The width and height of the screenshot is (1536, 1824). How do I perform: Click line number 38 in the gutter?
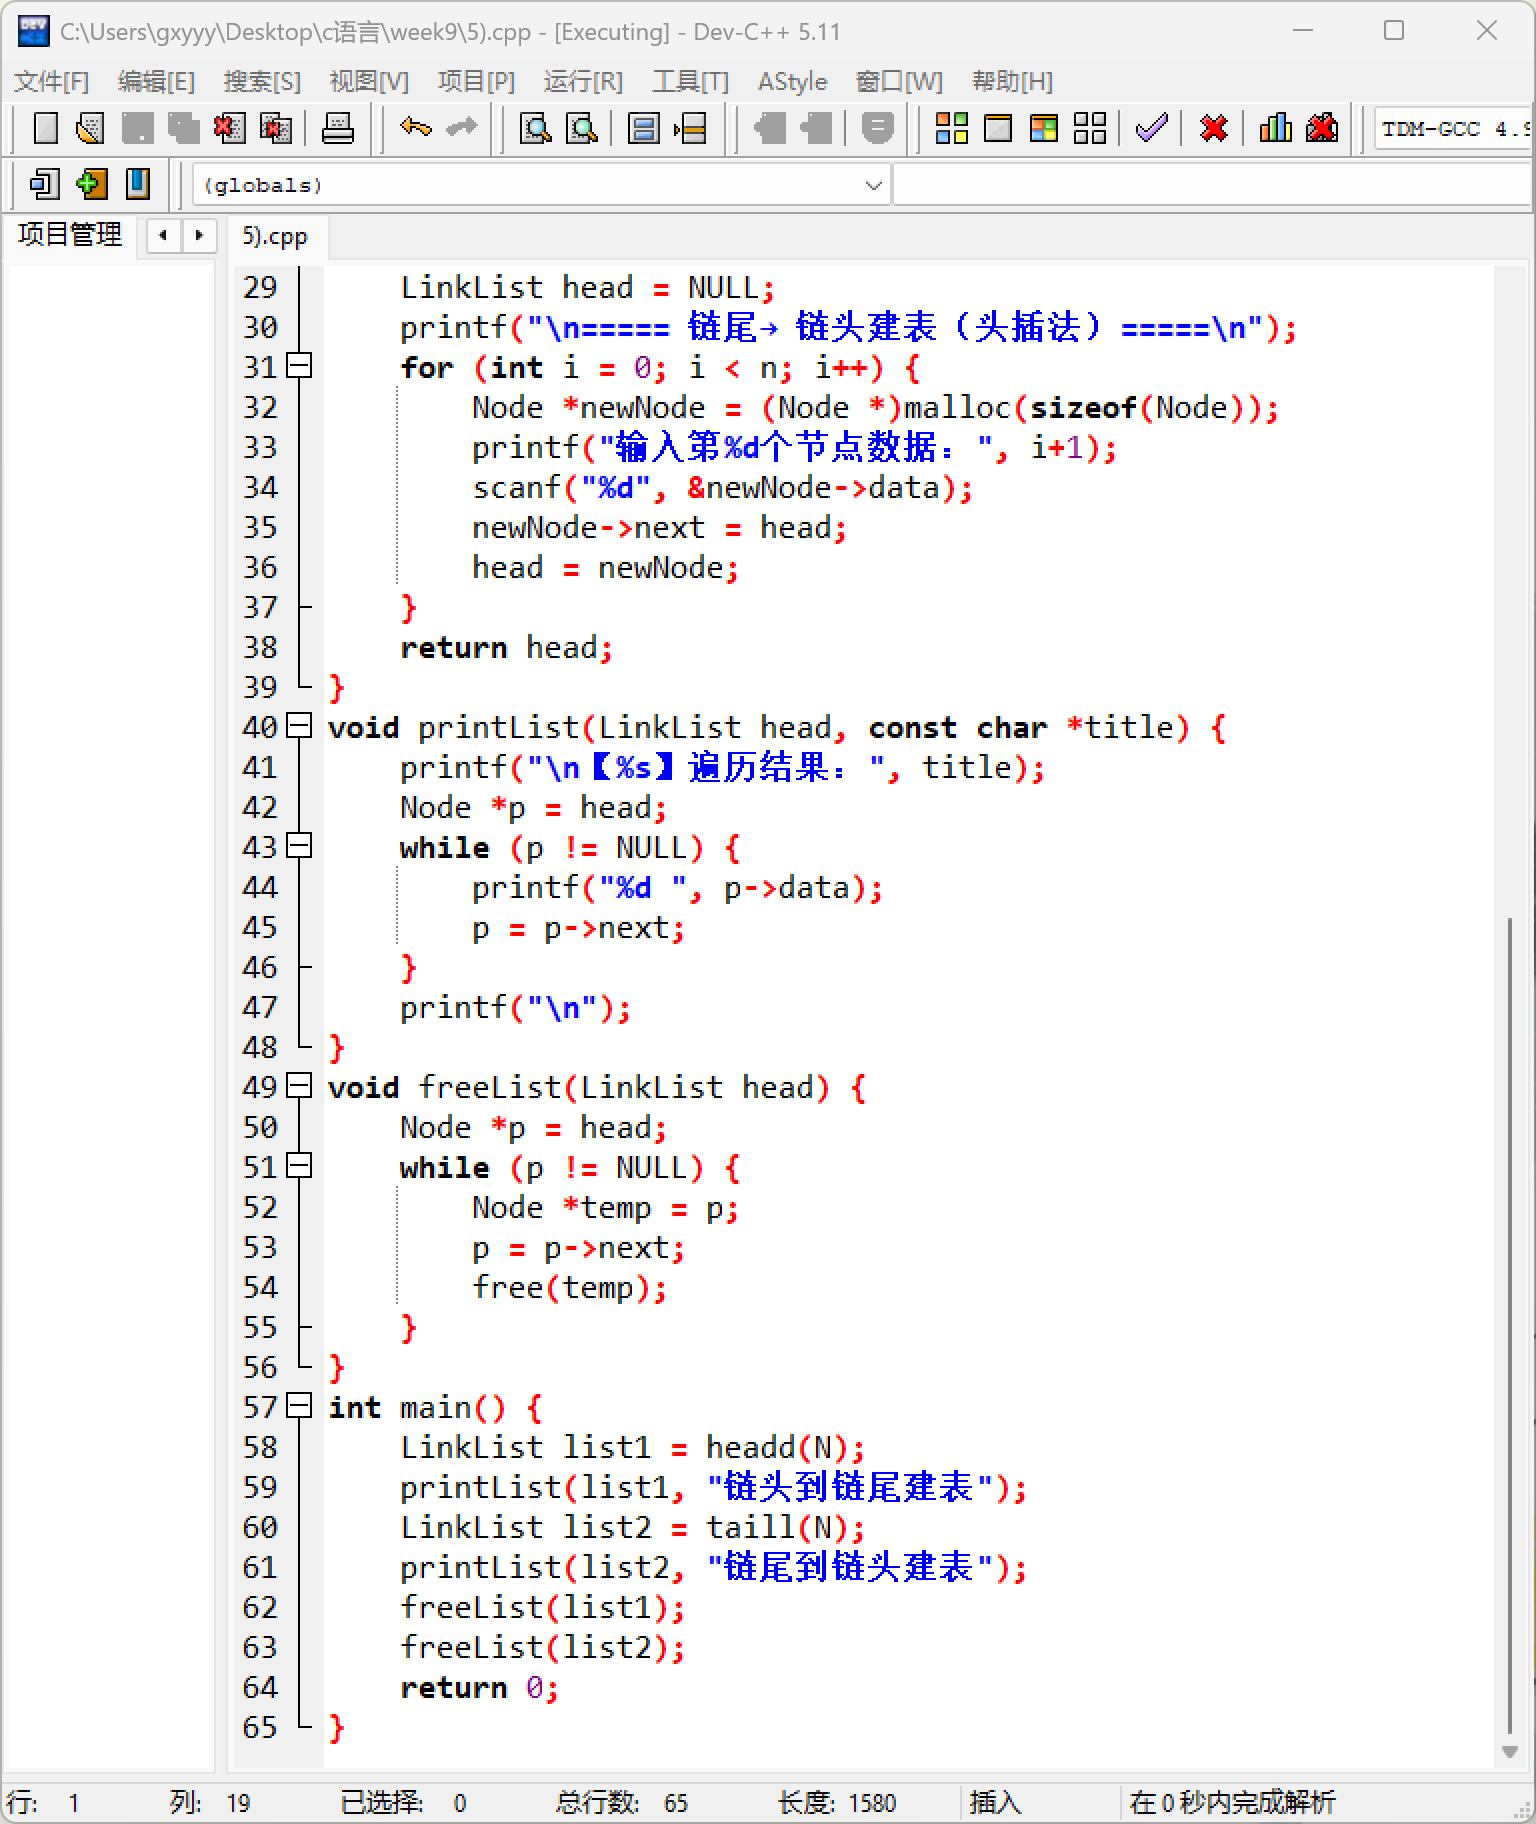pos(260,647)
